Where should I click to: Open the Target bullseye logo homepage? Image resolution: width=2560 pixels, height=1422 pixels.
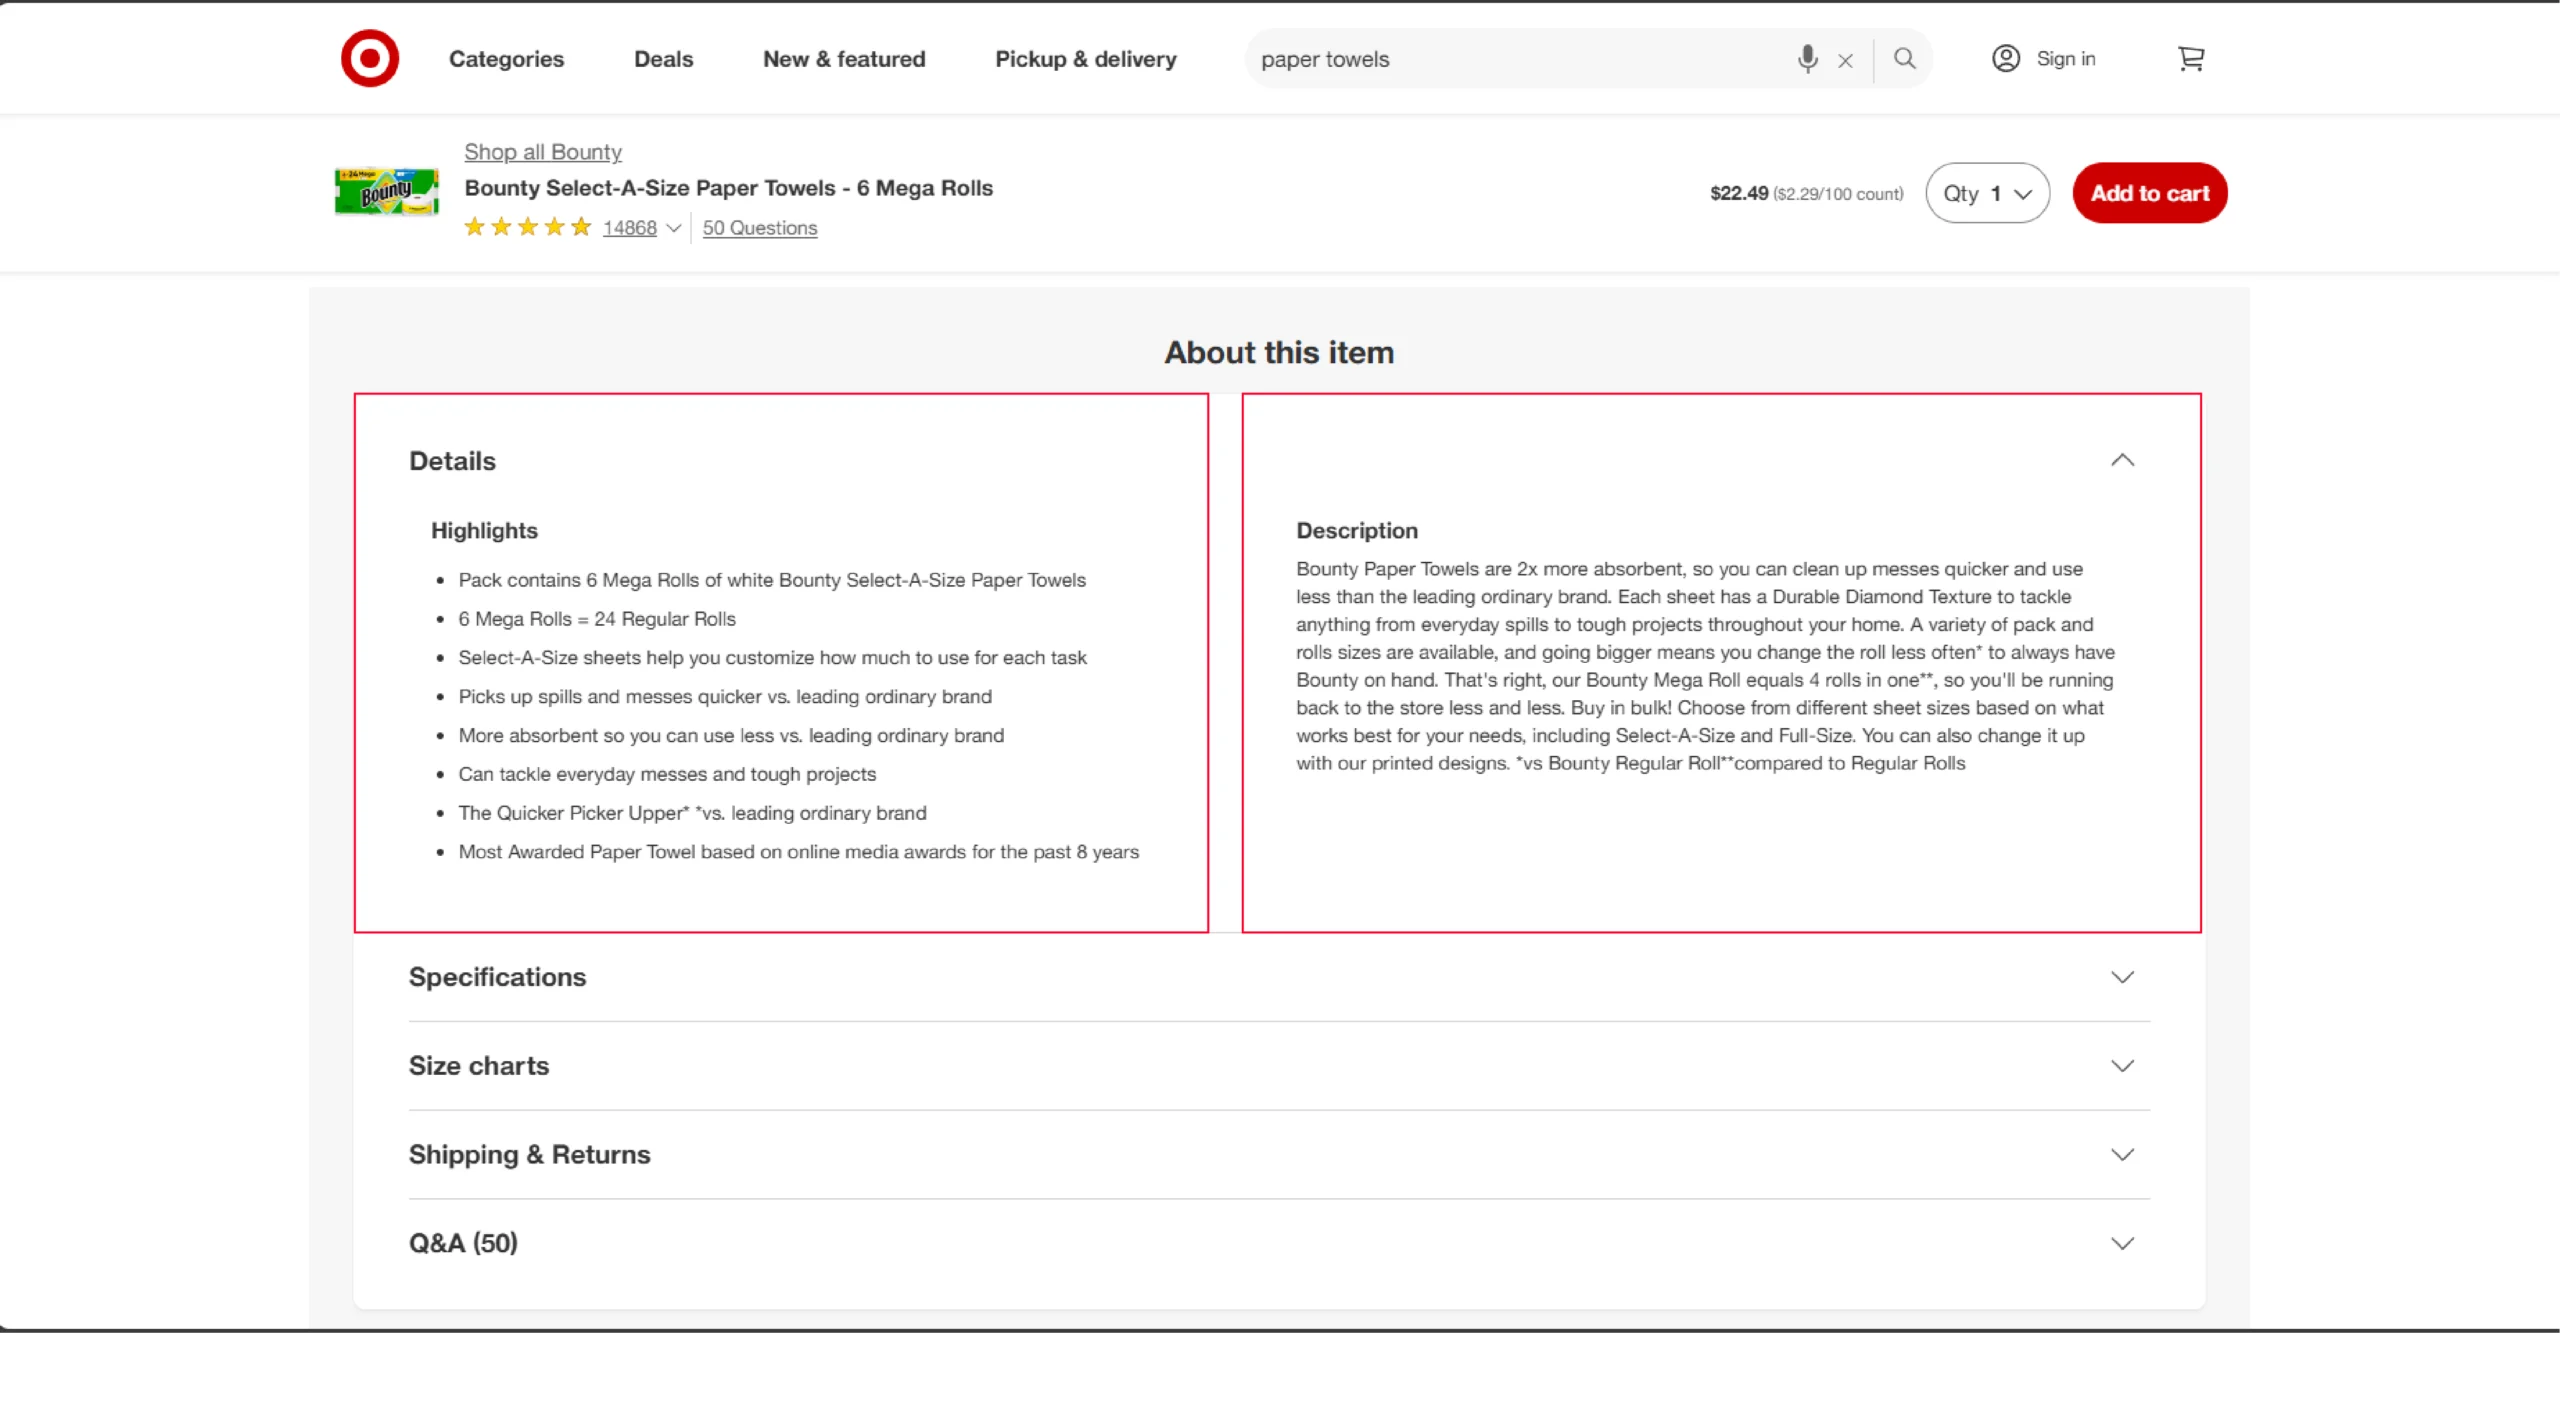coord(369,58)
